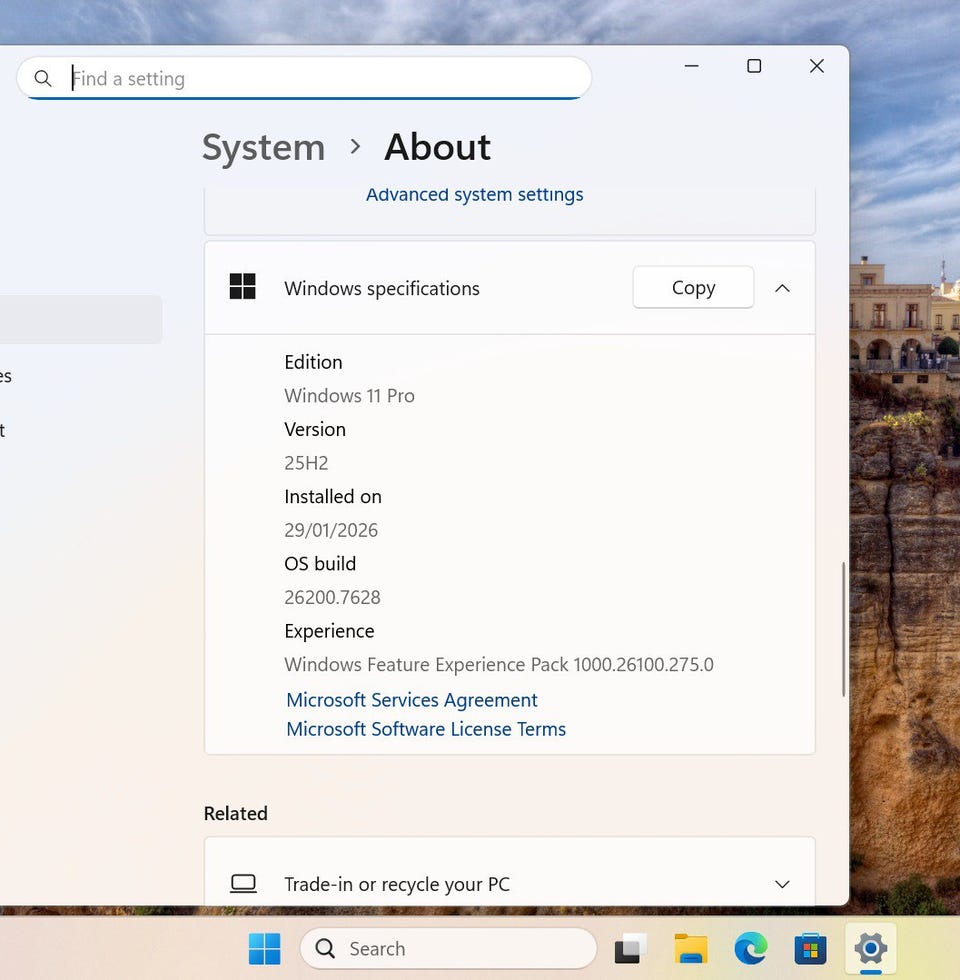Click the Settings page vertical scrollbar
The height and width of the screenshot is (980, 960).
844,630
